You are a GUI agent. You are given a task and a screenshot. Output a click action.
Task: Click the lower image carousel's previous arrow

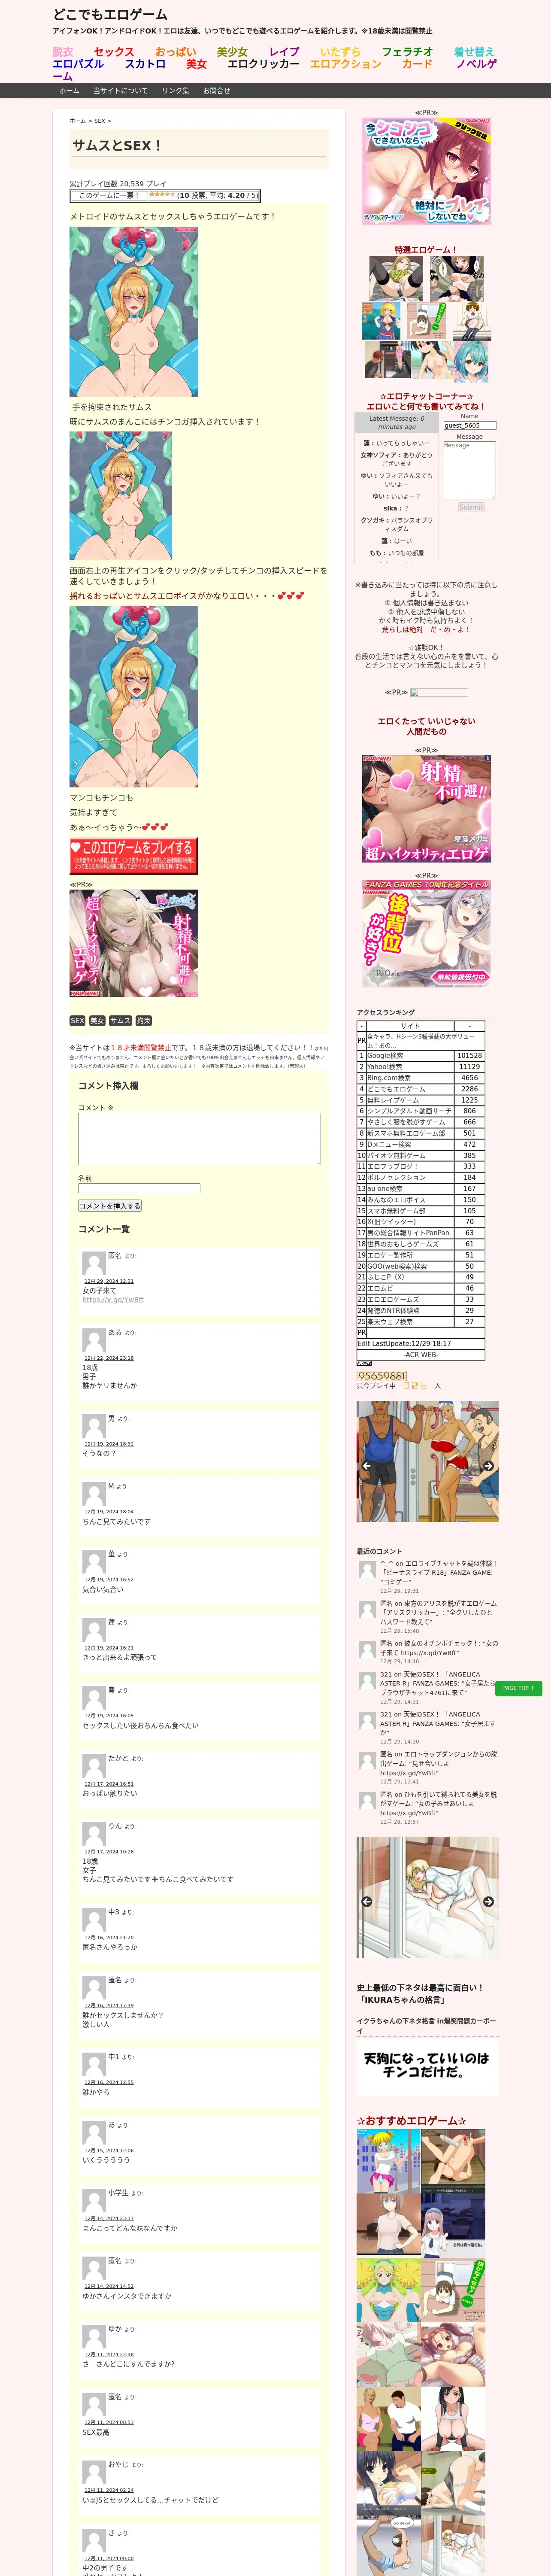pos(366,1902)
